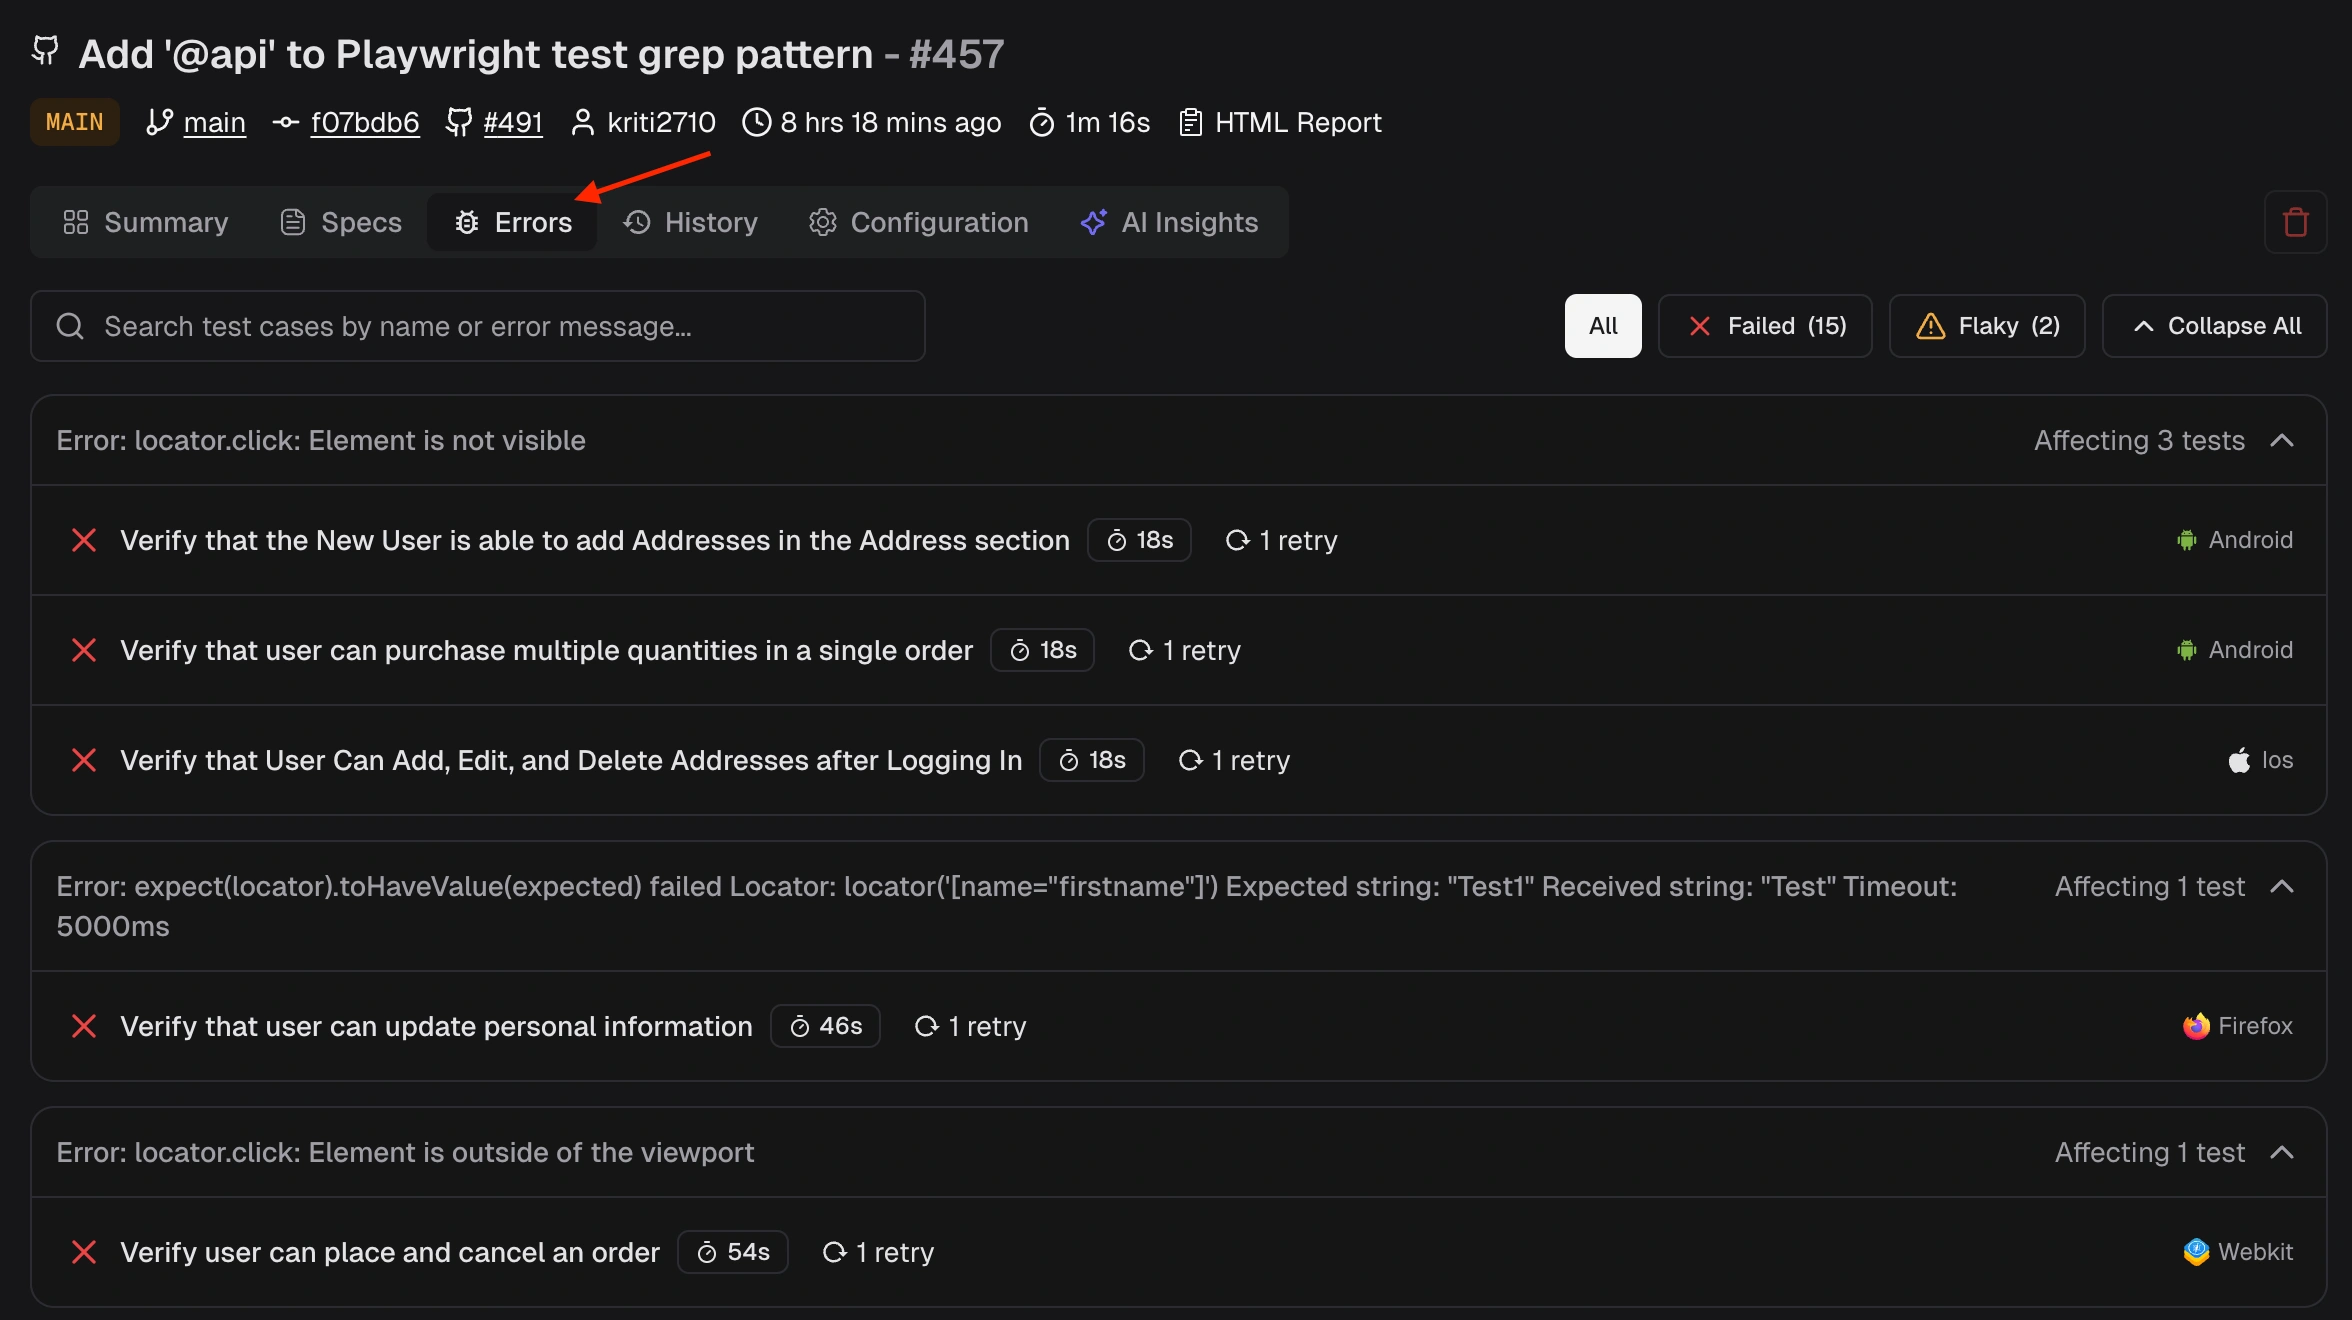
Task: Collapse the toHaveValue error group
Action: click(x=2284, y=887)
